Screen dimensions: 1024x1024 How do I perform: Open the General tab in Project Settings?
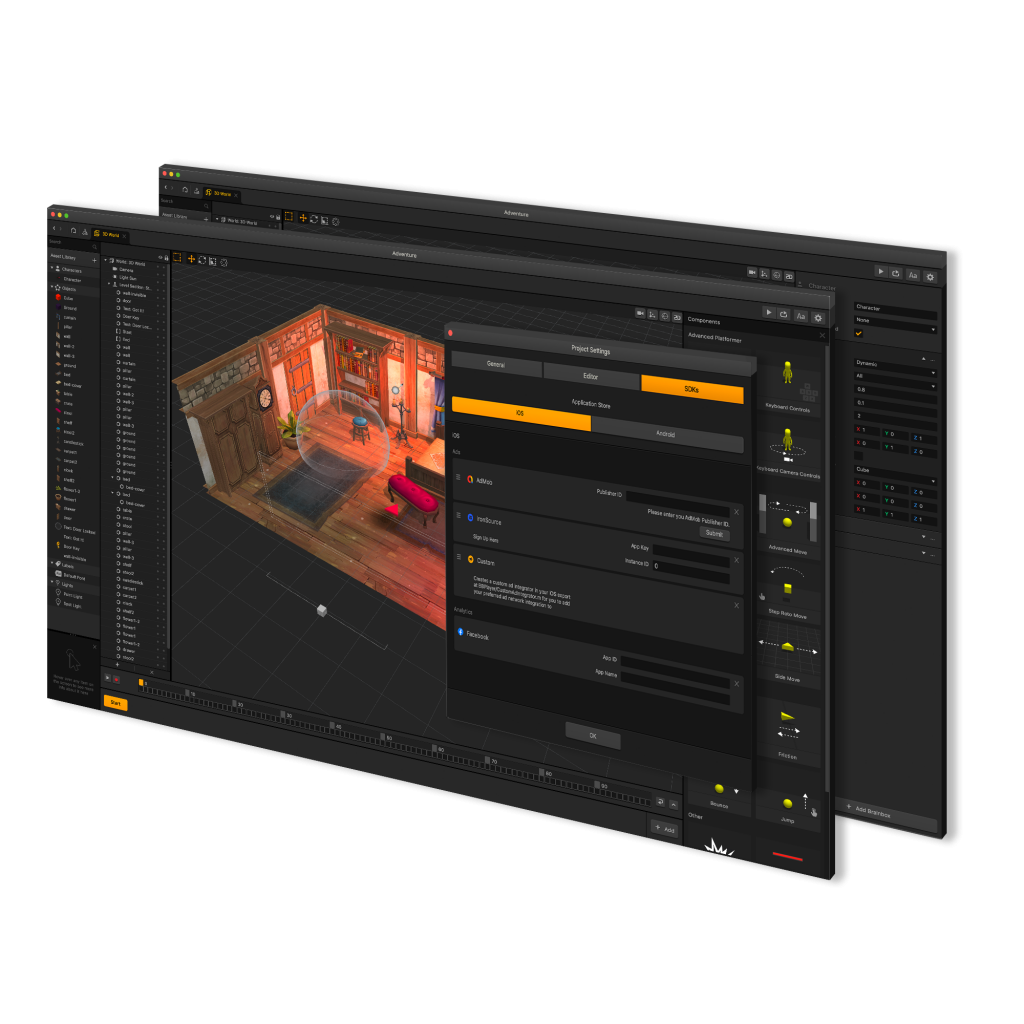495,364
